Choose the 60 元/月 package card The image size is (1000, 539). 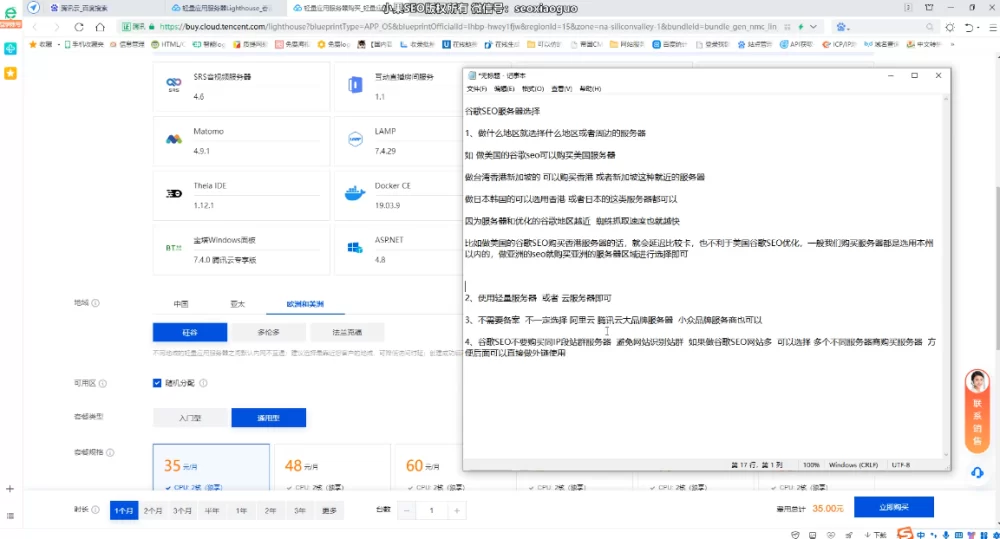pyautogui.click(x=429, y=468)
